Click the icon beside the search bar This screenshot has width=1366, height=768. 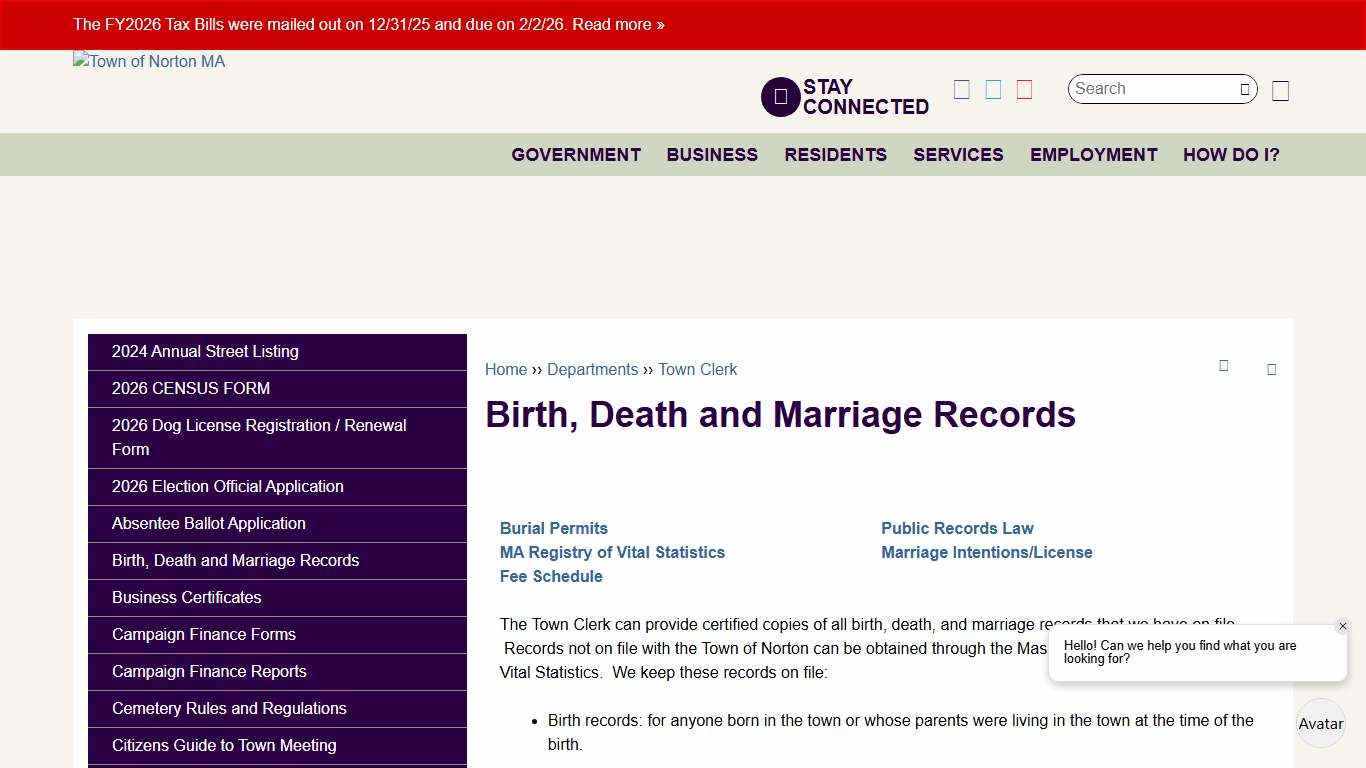pyautogui.click(x=1280, y=90)
